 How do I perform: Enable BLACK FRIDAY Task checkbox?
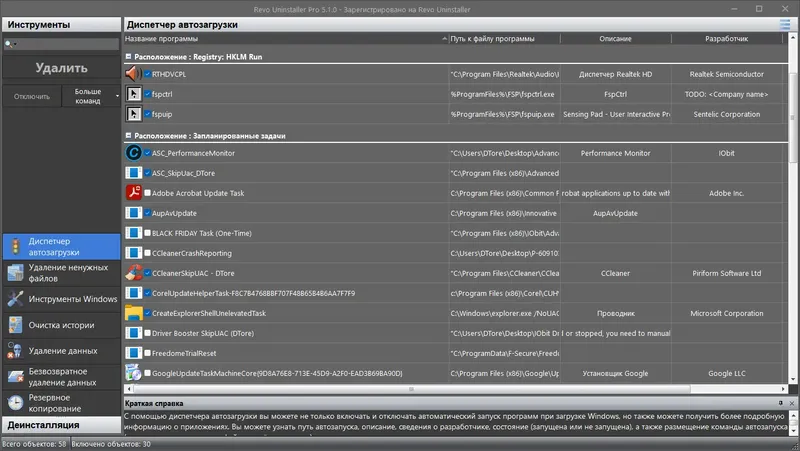coord(147,233)
